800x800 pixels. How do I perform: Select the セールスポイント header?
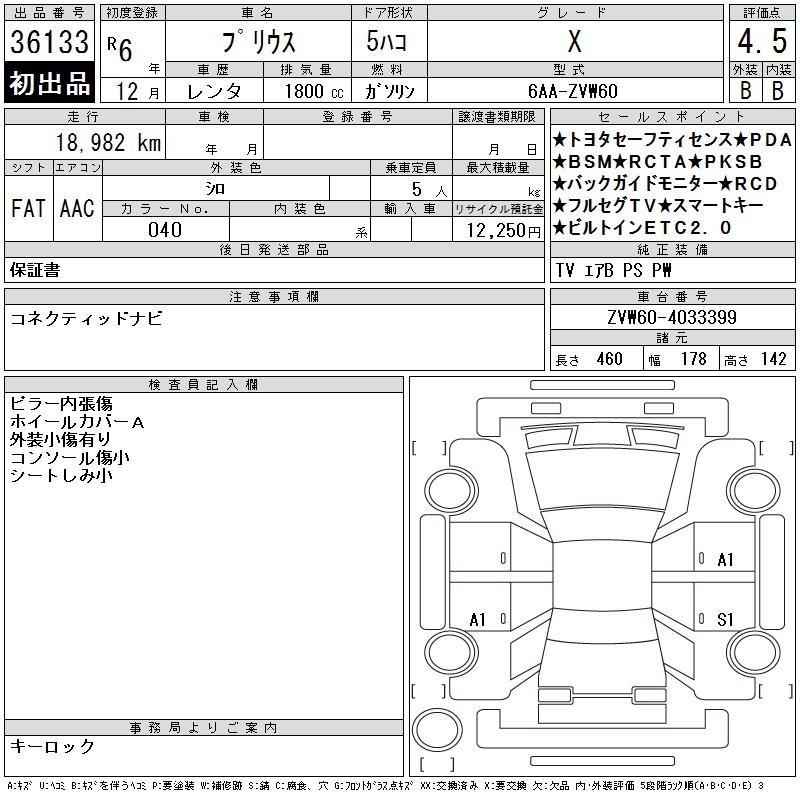coord(672,116)
